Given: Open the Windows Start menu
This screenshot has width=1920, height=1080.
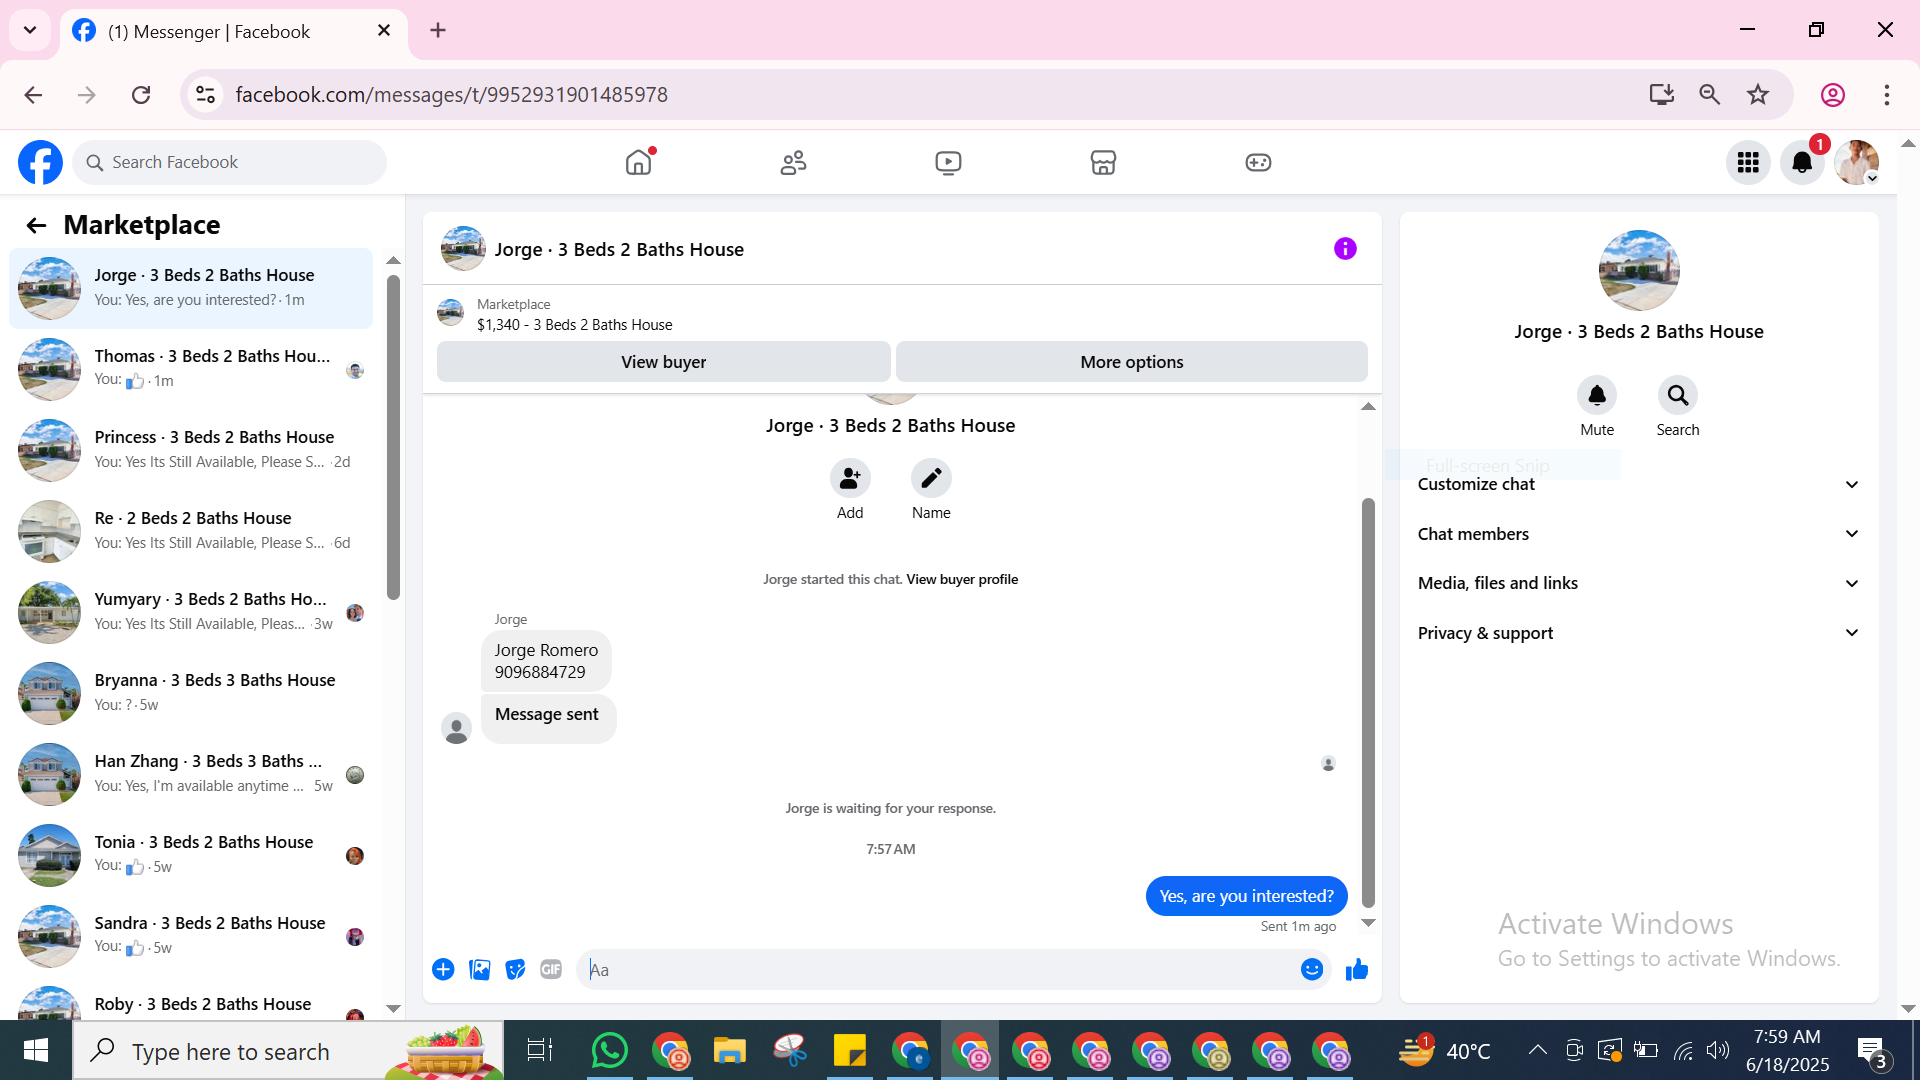Looking at the screenshot, I should (x=36, y=1050).
